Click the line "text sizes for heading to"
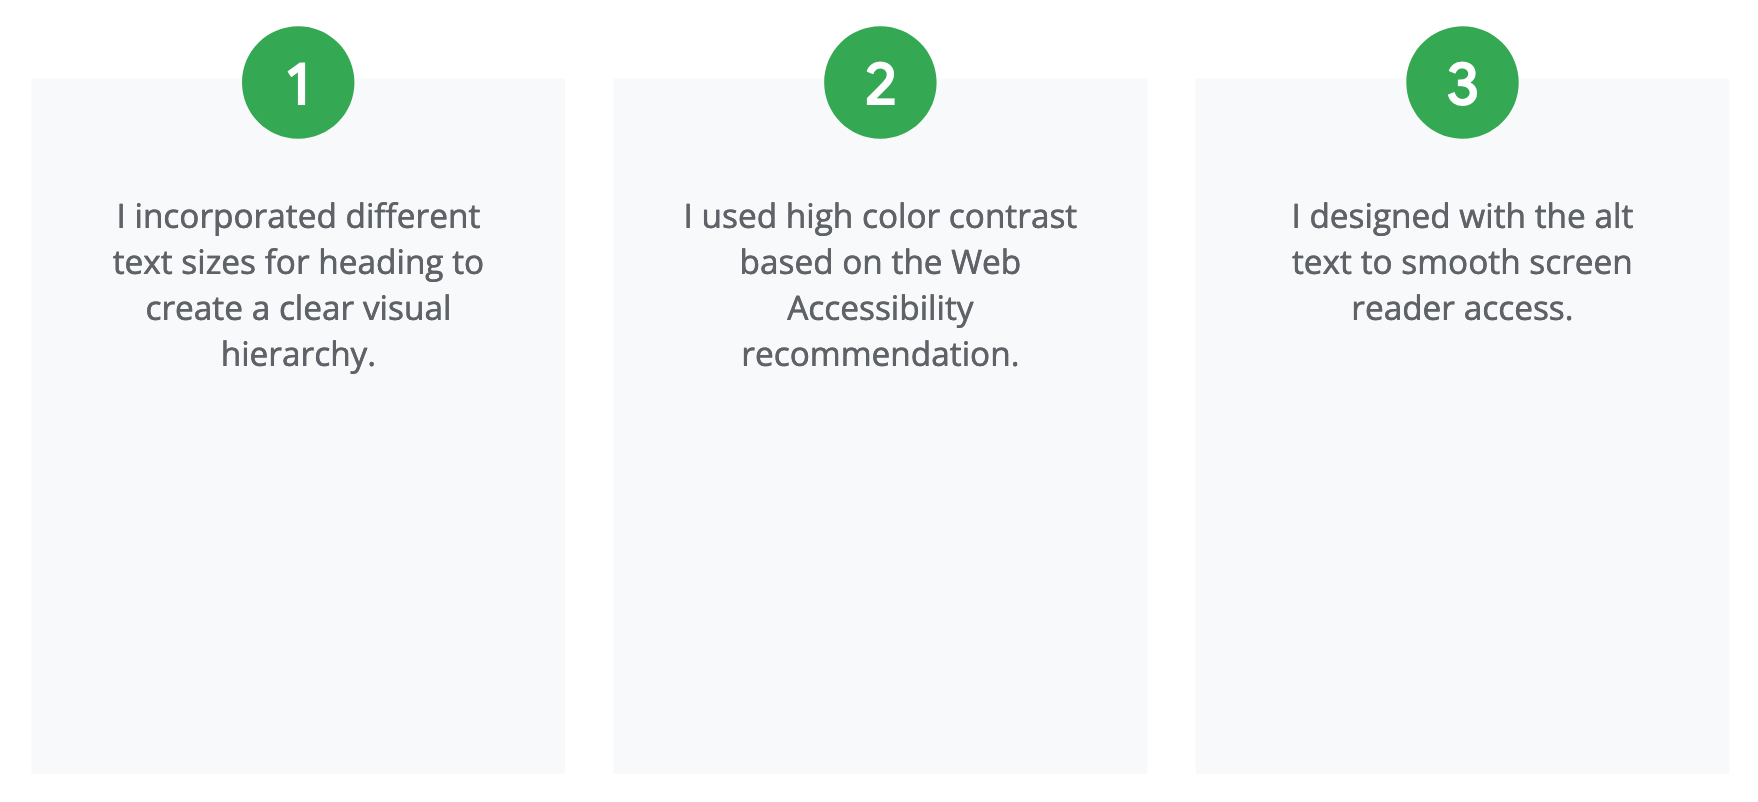This screenshot has width=1758, height=802. [x=298, y=262]
